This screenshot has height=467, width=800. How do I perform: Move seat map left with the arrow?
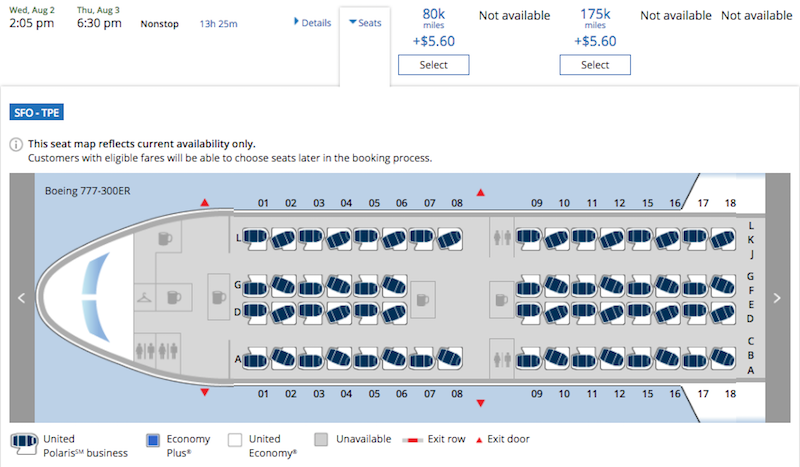coord(21,298)
